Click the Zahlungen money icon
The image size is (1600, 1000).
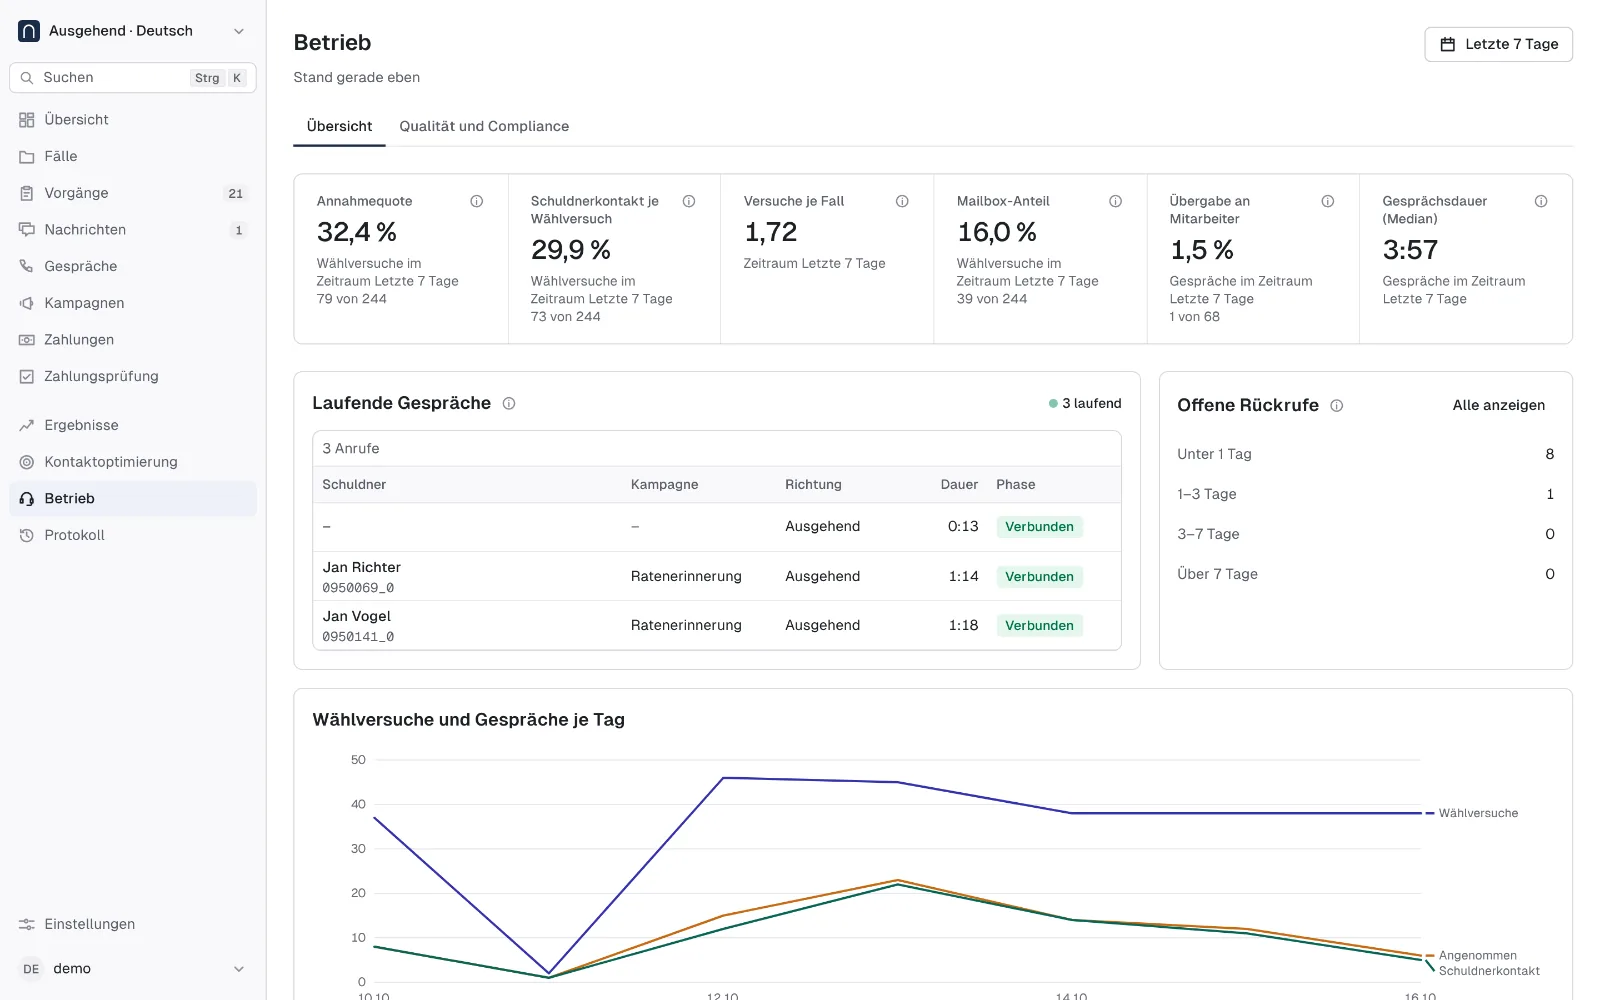[x=27, y=340]
